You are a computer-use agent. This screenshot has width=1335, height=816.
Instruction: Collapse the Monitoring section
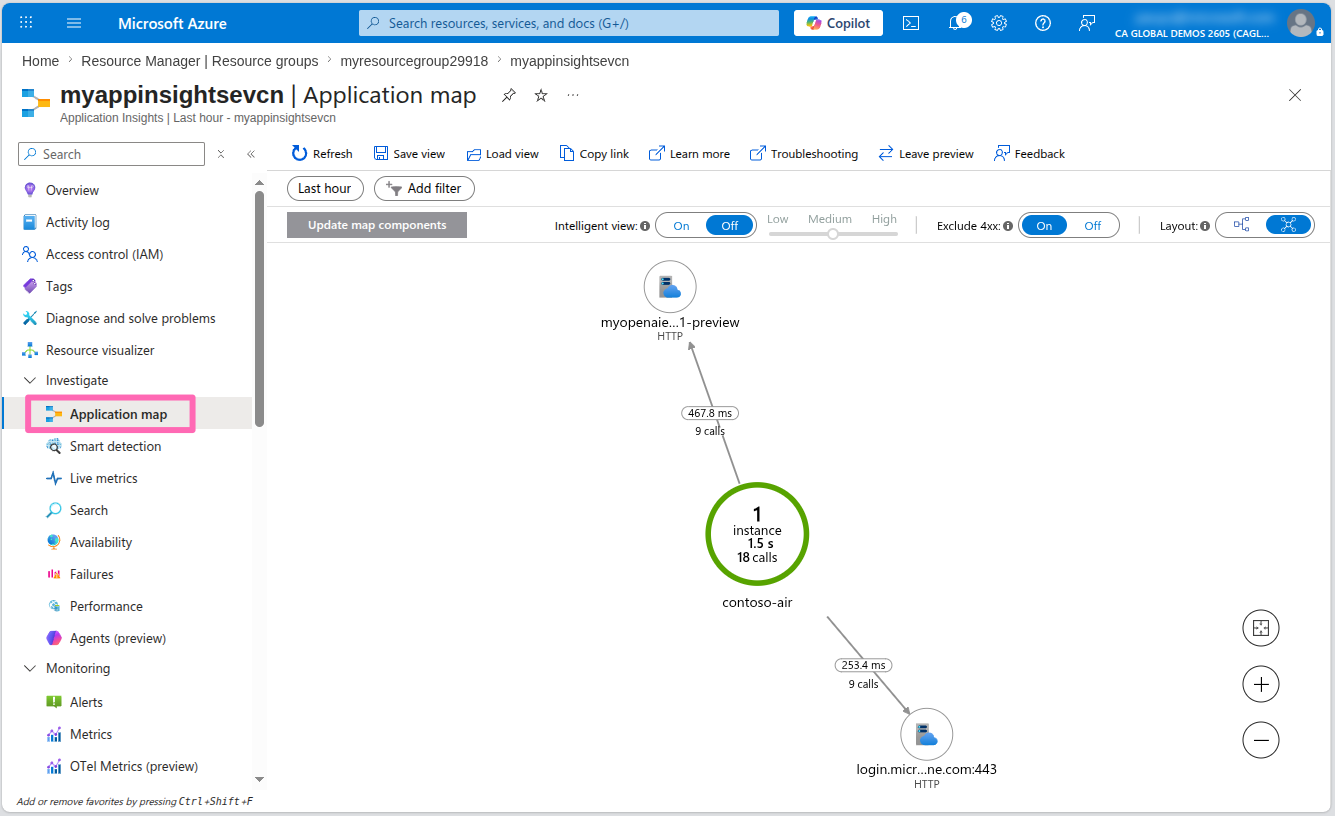pyautogui.click(x=29, y=668)
